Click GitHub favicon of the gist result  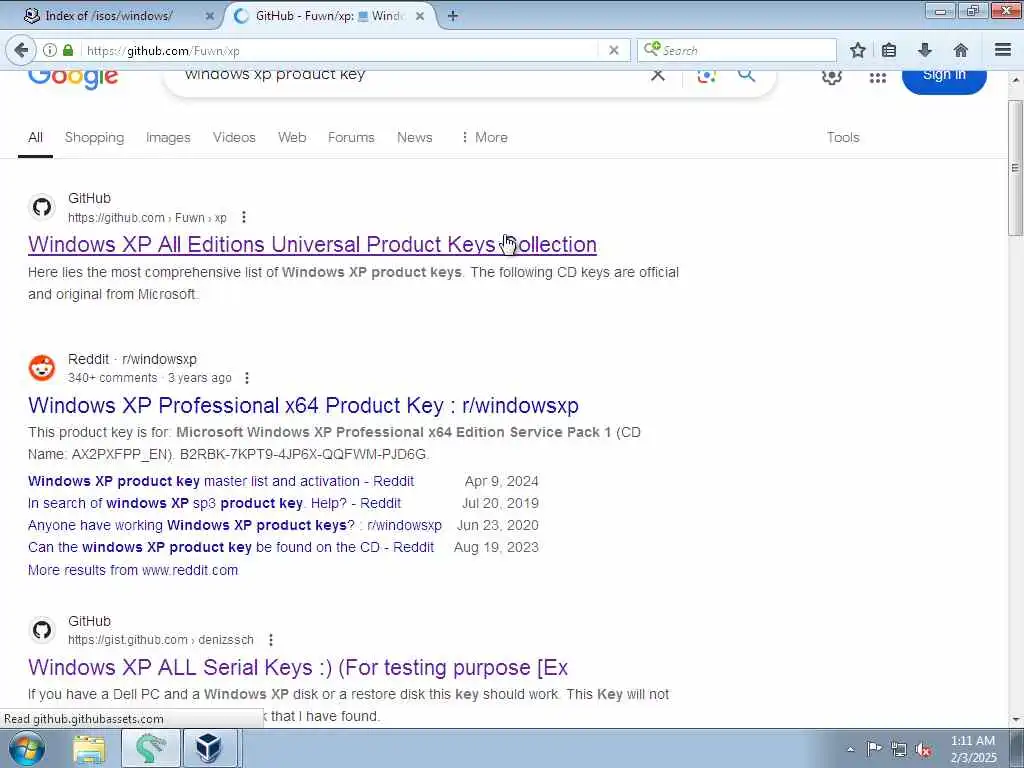tap(42, 630)
